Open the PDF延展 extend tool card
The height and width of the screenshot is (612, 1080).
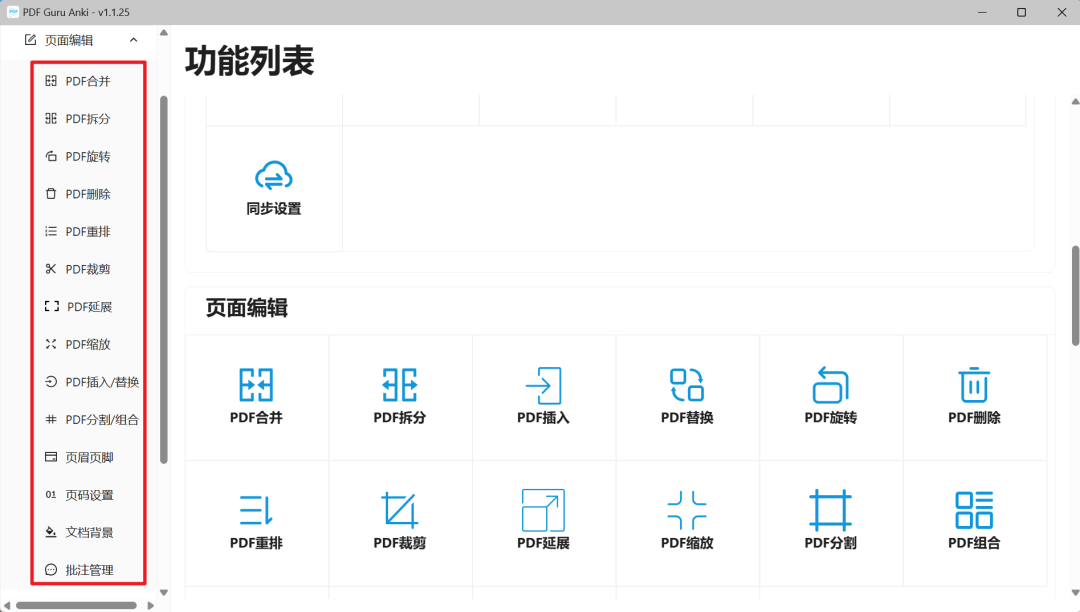(544, 510)
